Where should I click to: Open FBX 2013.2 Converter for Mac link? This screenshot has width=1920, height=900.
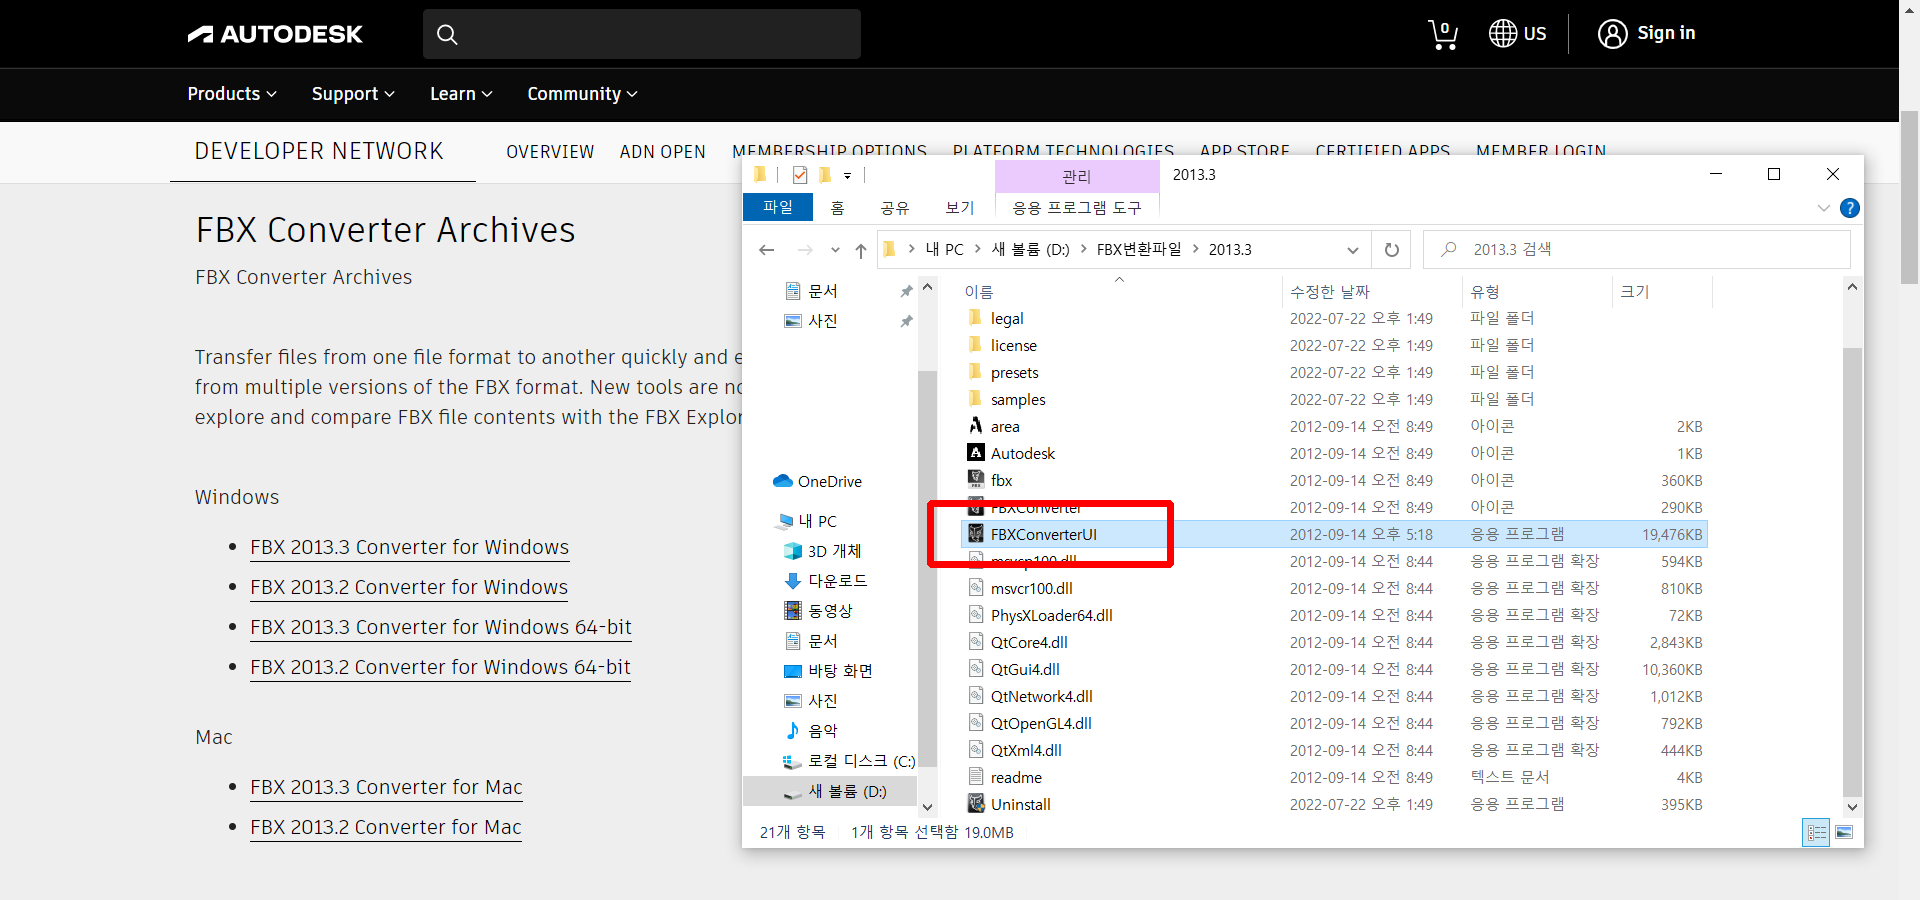tap(386, 827)
